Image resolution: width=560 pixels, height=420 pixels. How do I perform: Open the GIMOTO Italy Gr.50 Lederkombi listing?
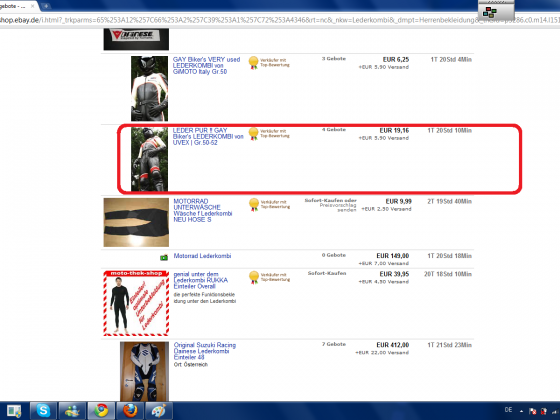[x=206, y=66]
